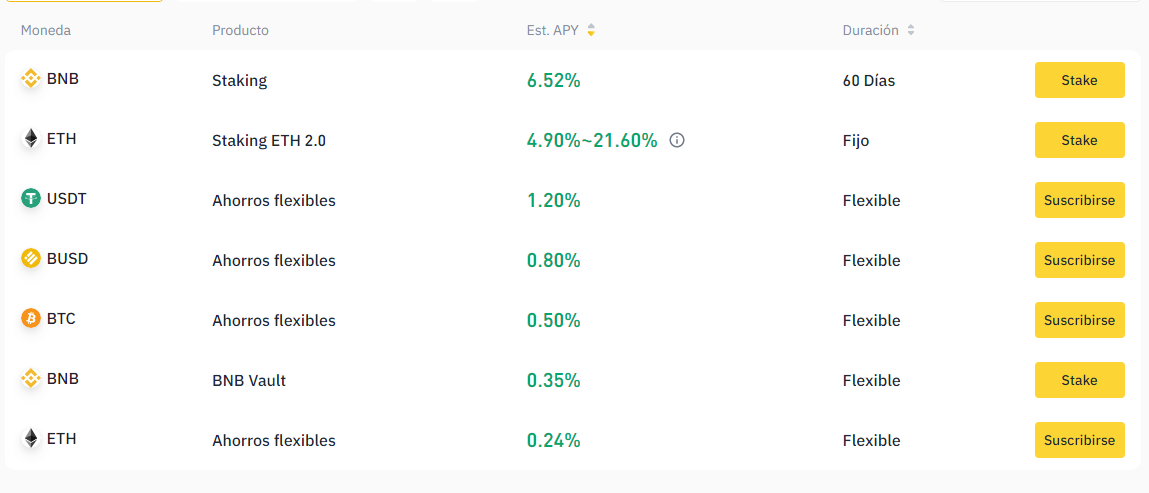Image resolution: width=1149 pixels, height=493 pixels.
Task: Click the Duración column header
Action: click(x=871, y=31)
